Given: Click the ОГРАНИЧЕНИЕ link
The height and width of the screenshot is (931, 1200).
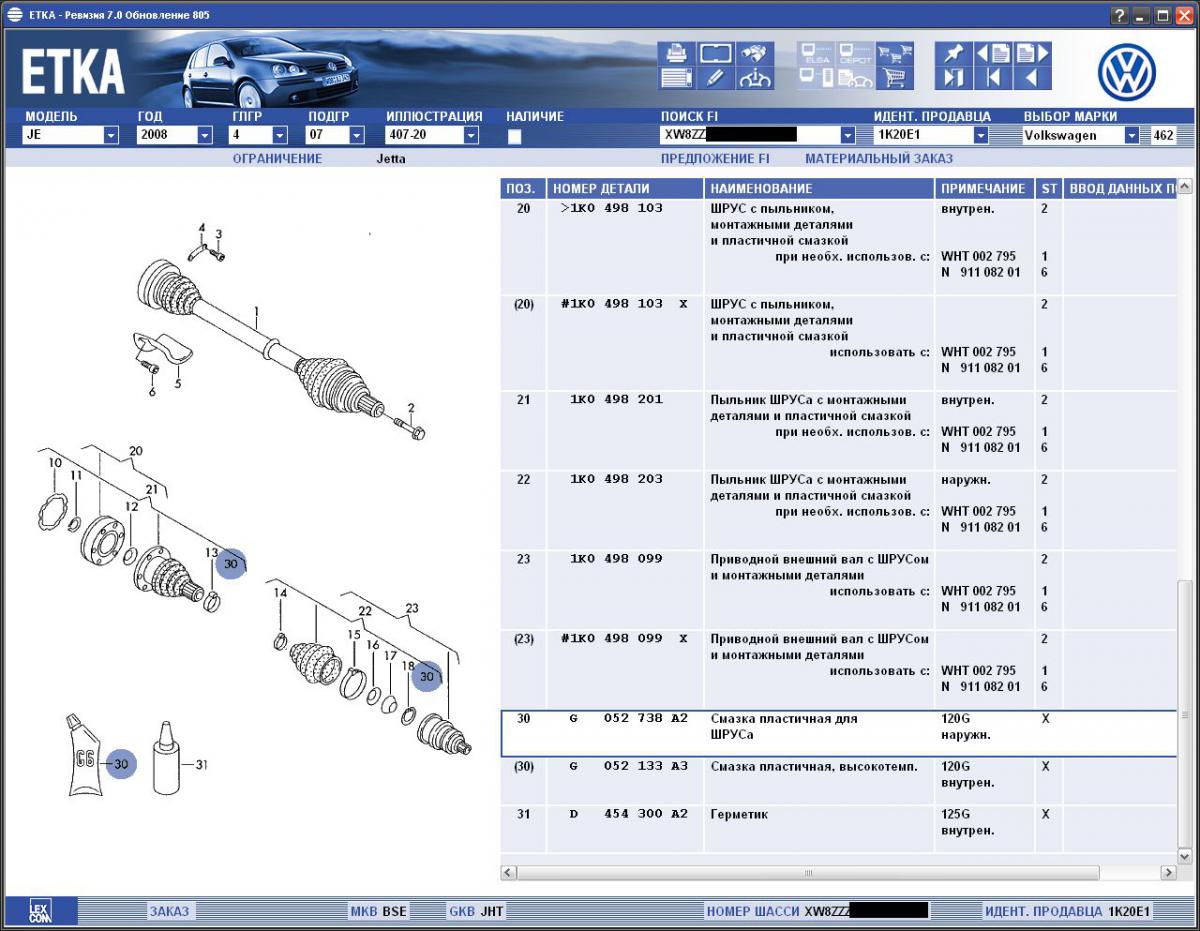Looking at the screenshot, I should pyautogui.click(x=277, y=158).
